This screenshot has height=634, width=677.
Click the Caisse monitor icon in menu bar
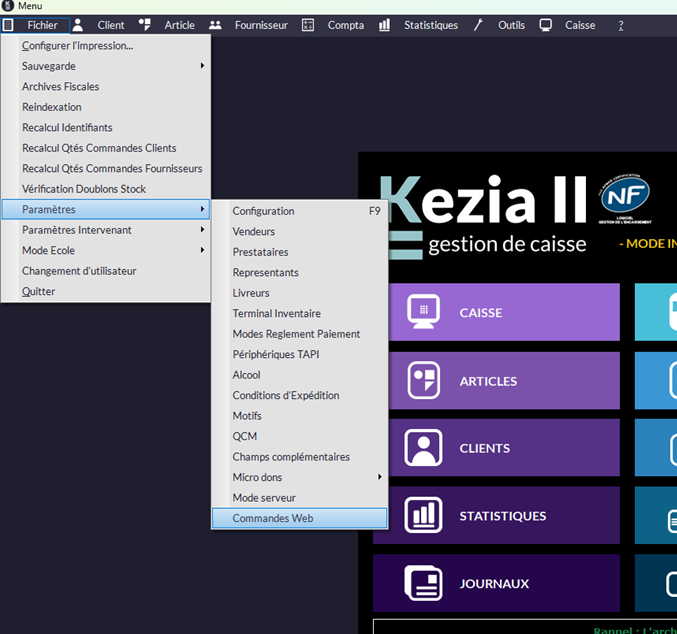point(546,25)
